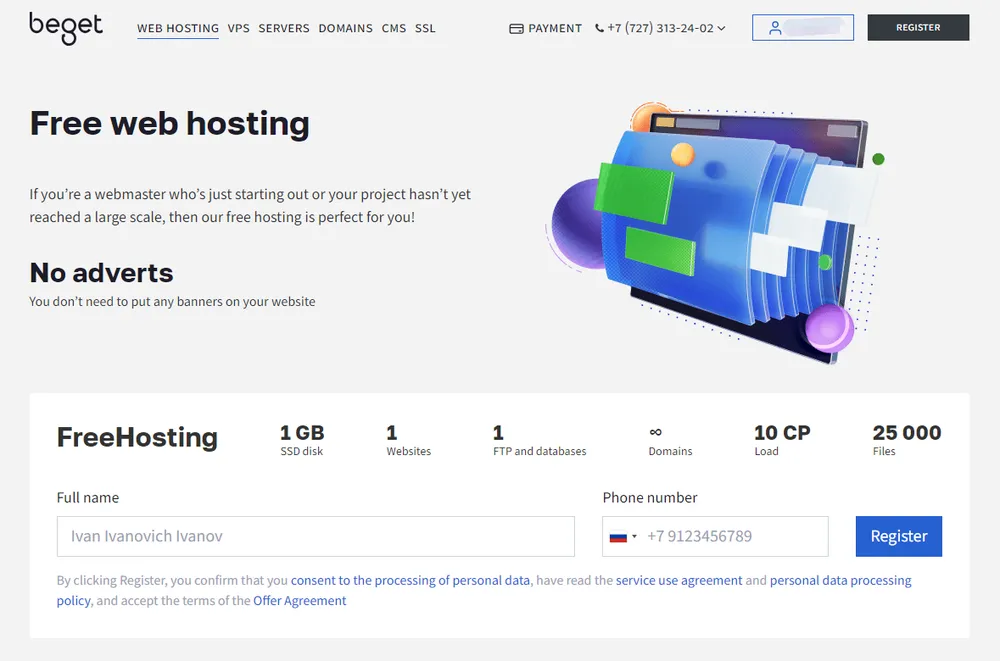1000x661 pixels.
Task: Select the CMS menu item
Action: [393, 29]
